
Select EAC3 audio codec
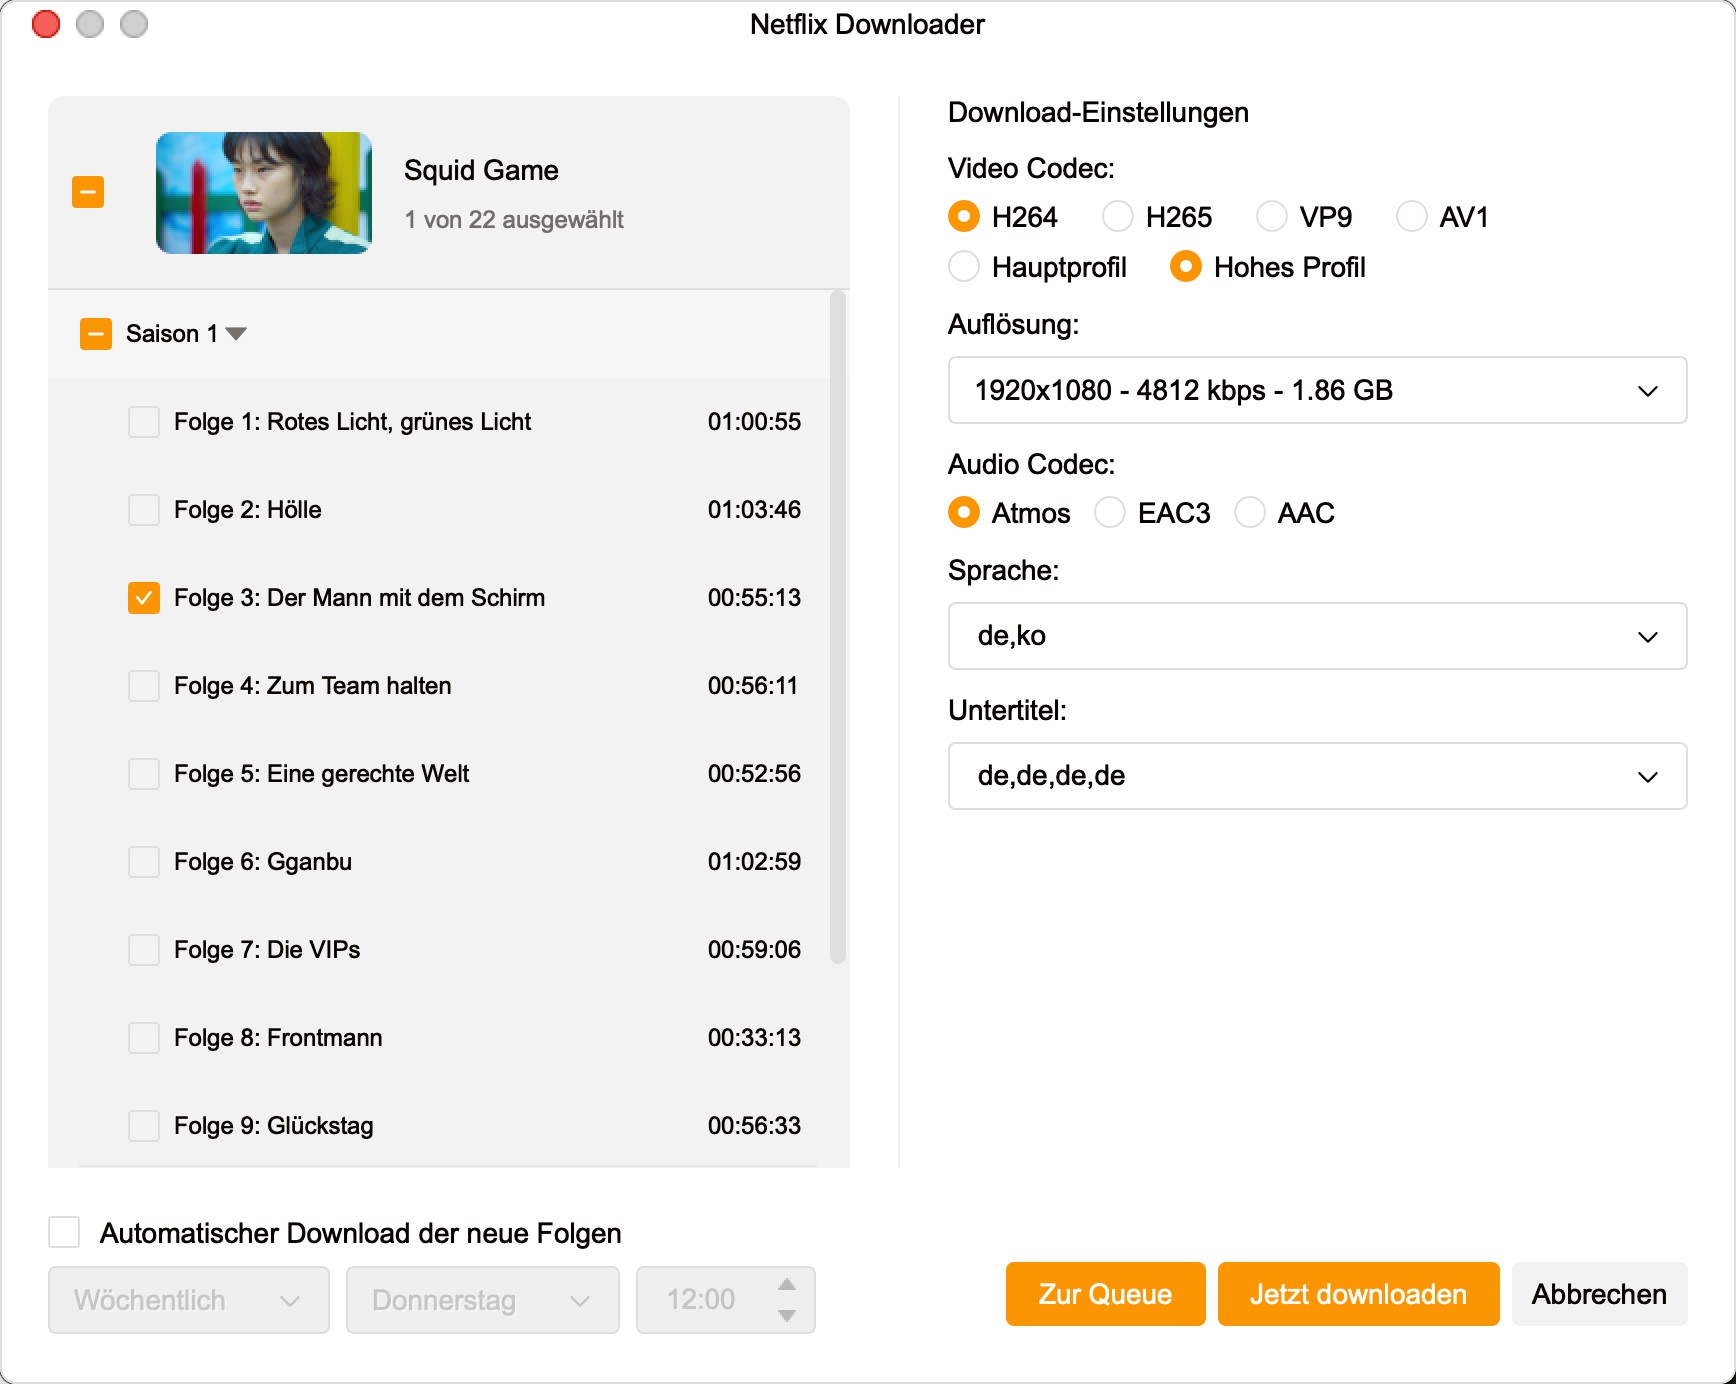[x=1109, y=512]
